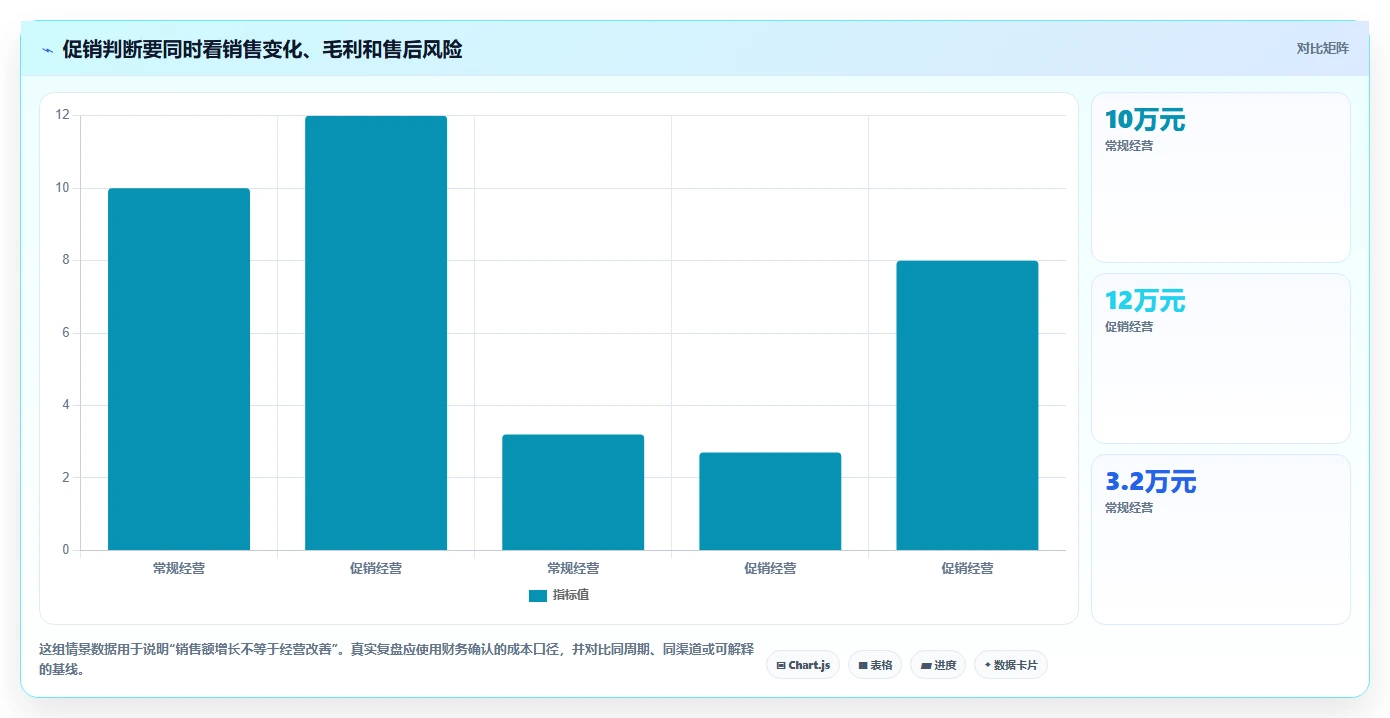Click the y-axis tick label 12
The width and height of the screenshot is (1390, 718).
[x=63, y=115]
